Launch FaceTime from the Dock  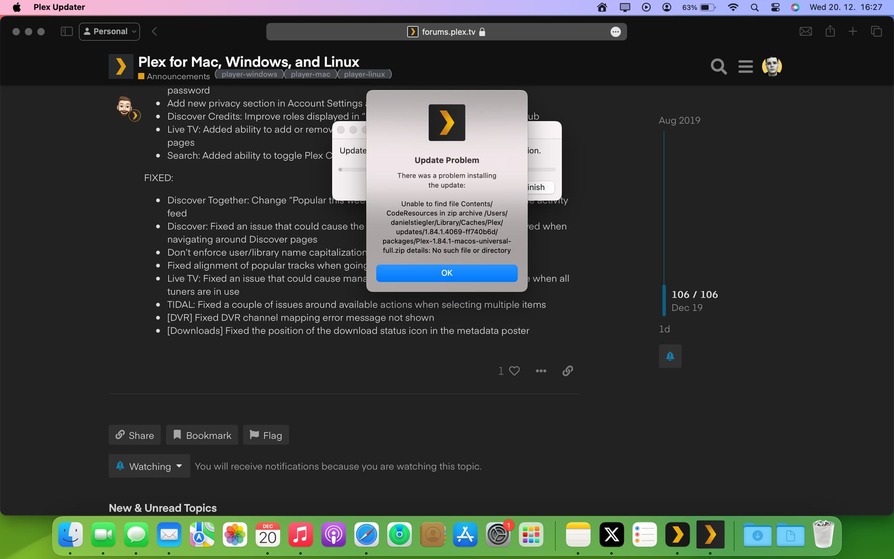[x=103, y=535]
